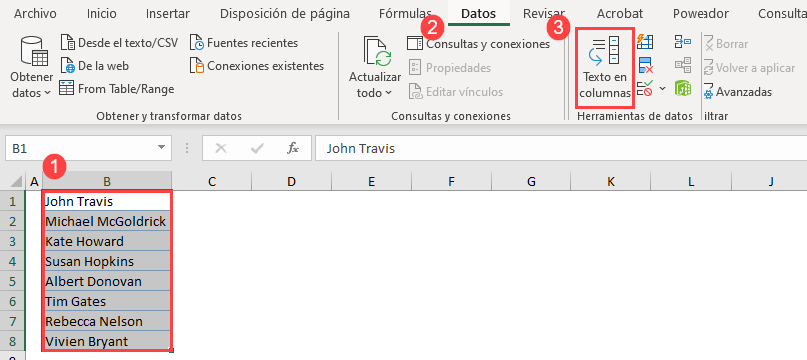Click cell containing Susan Hopkins
This screenshot has height=360, width=807.
[x=107, y=261]
